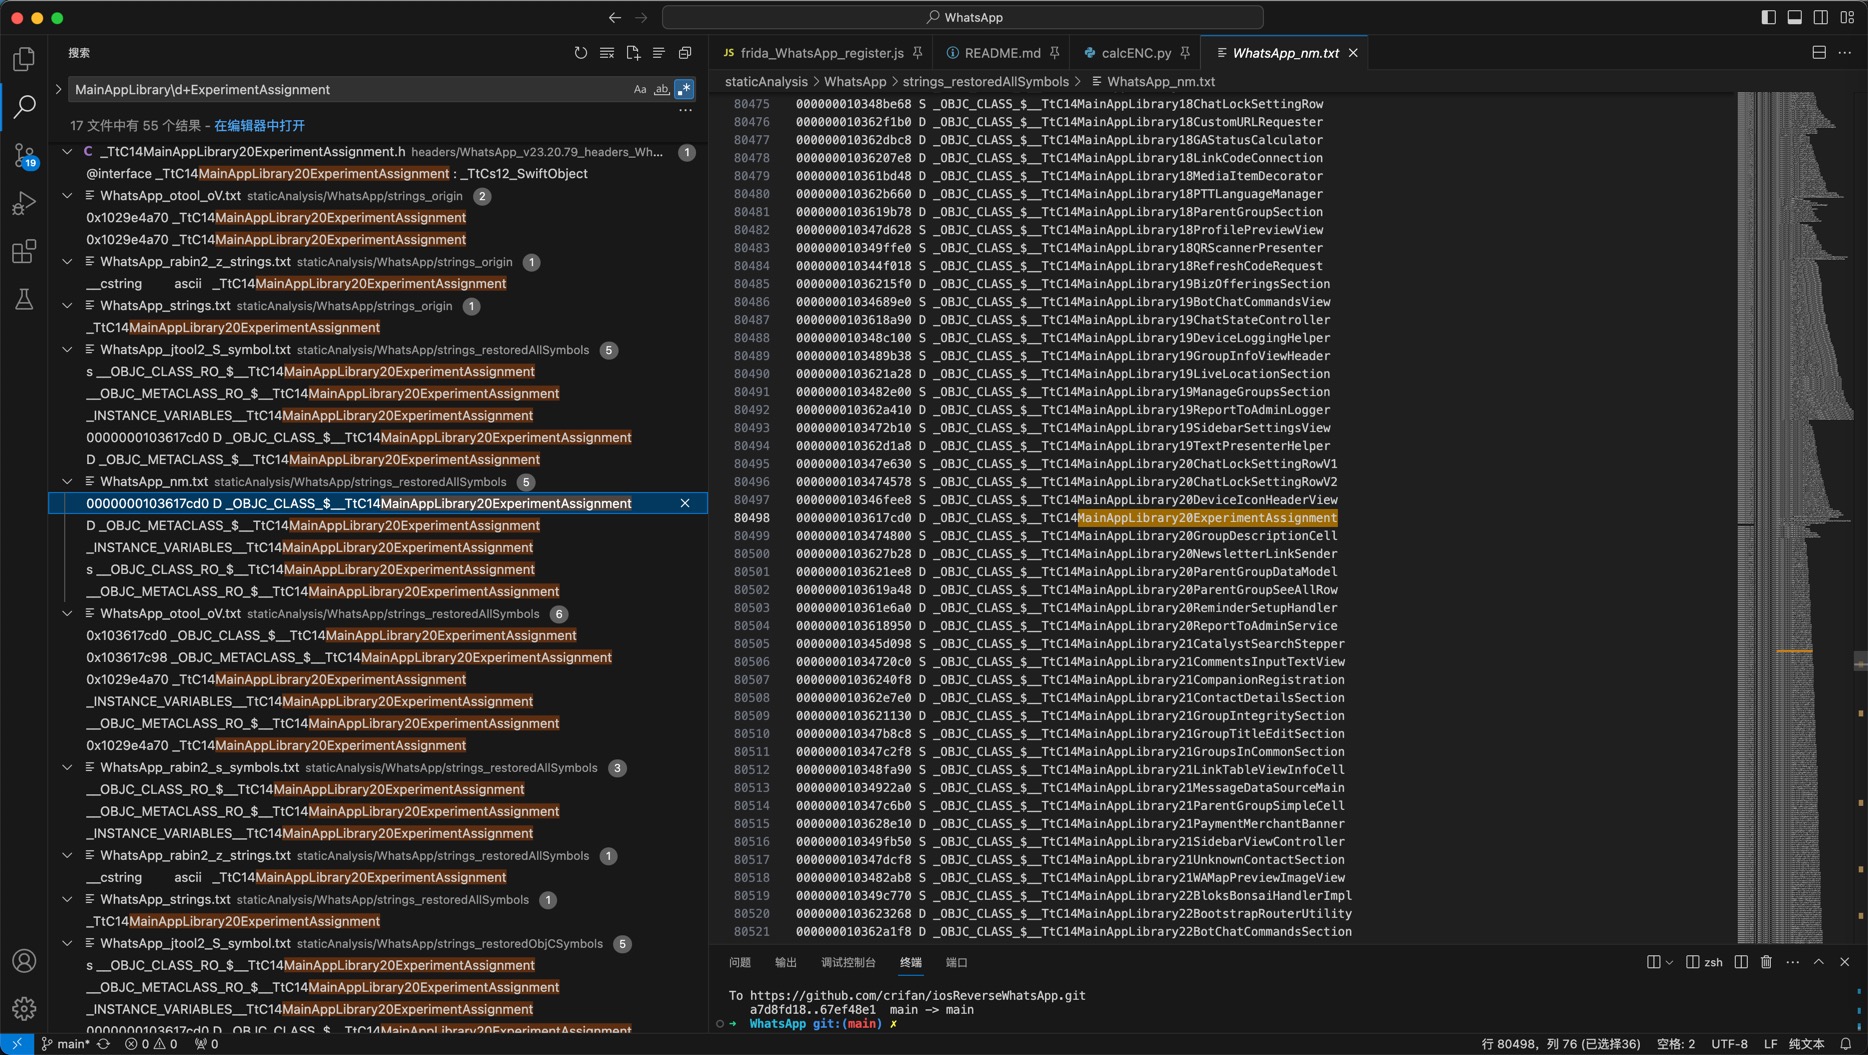Open Accounts menu in activity bar

[24, 961]
